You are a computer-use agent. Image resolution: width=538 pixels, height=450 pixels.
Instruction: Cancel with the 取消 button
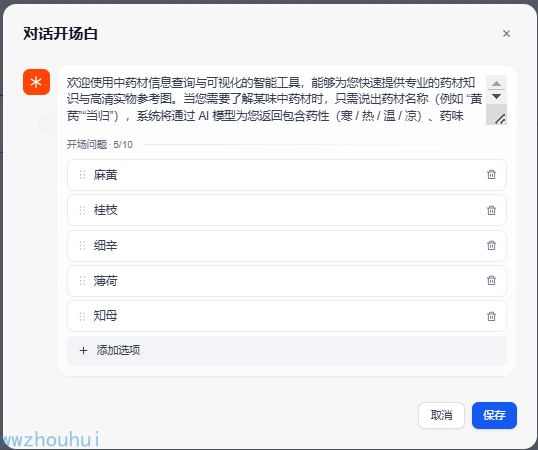[441, 415]
